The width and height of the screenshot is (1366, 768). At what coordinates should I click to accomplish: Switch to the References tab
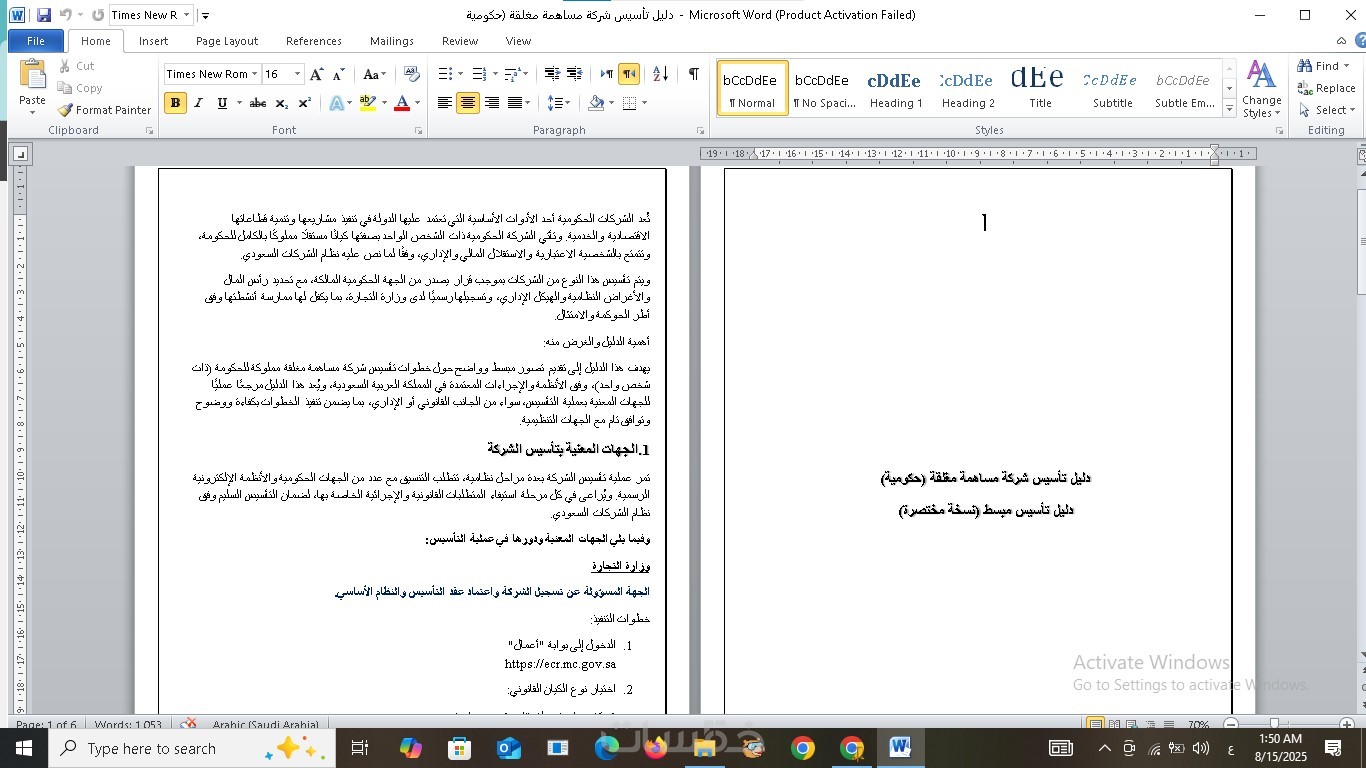tap(314, 41)
